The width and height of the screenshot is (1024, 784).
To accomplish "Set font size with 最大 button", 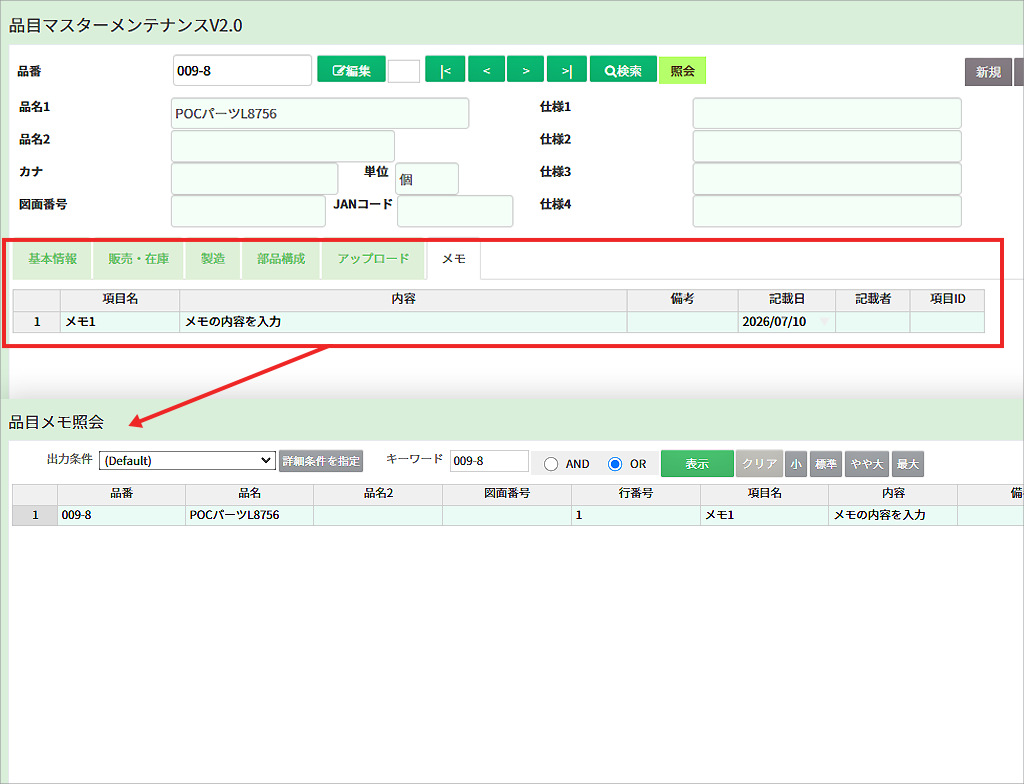I will click(x=907, y=464).
